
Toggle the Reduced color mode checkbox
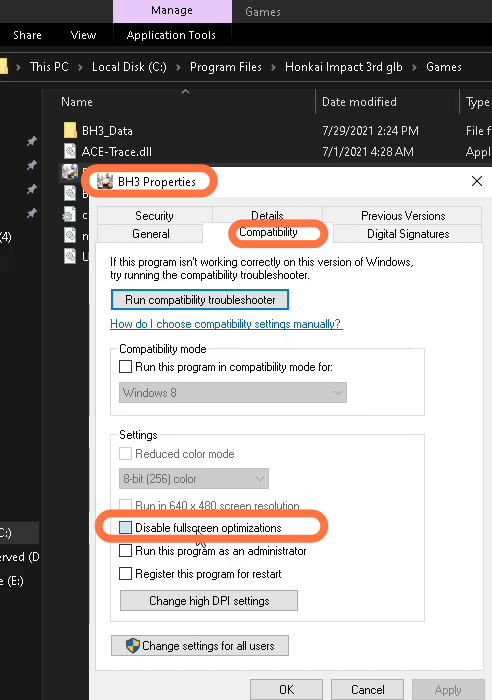pos(125,454)
